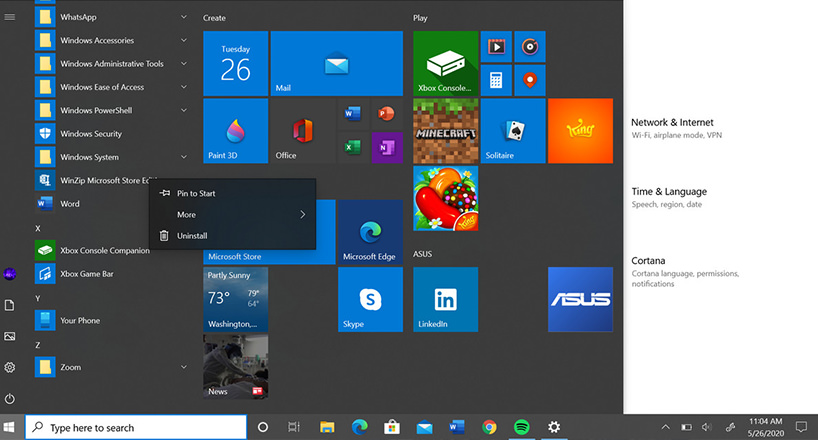The width and height of the screenshot is (818, 440).
Task: Click the small OneNote tile
Action: 387,147
